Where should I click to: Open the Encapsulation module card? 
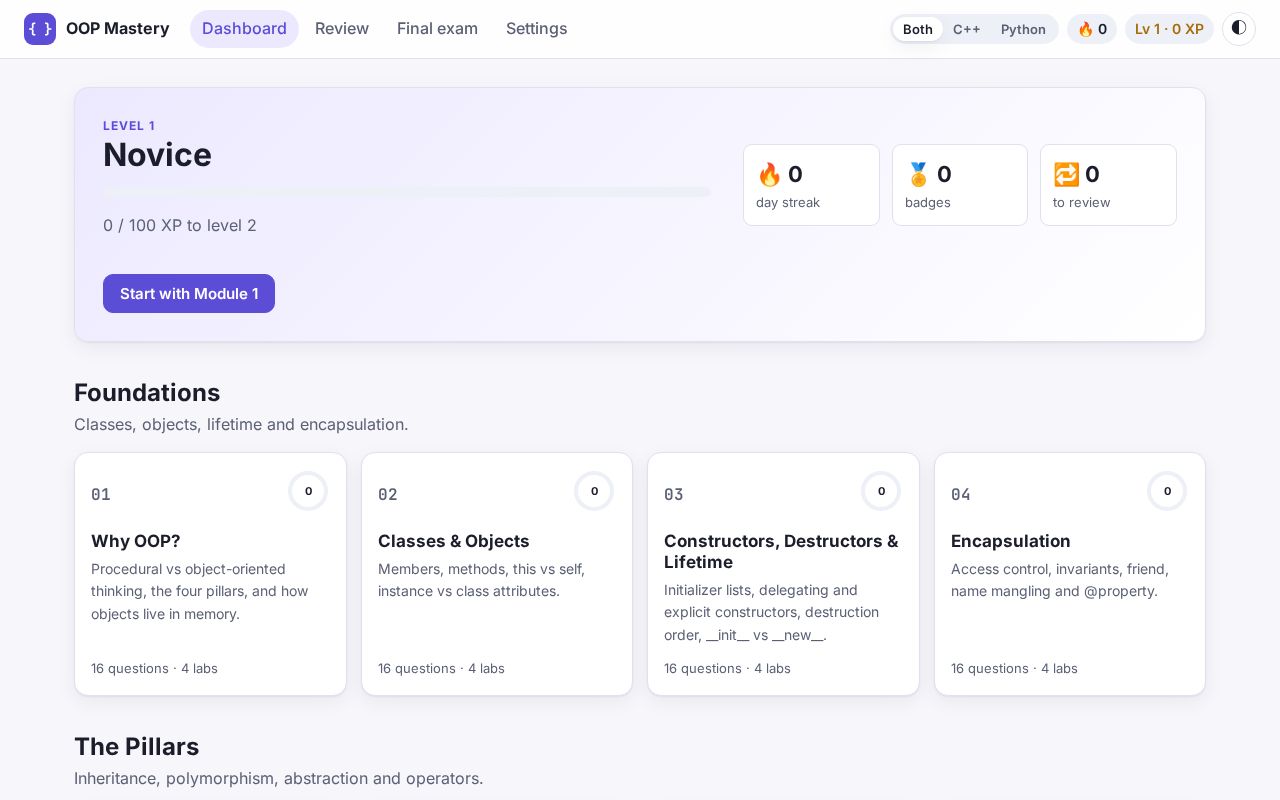(x=1070, y=574)
